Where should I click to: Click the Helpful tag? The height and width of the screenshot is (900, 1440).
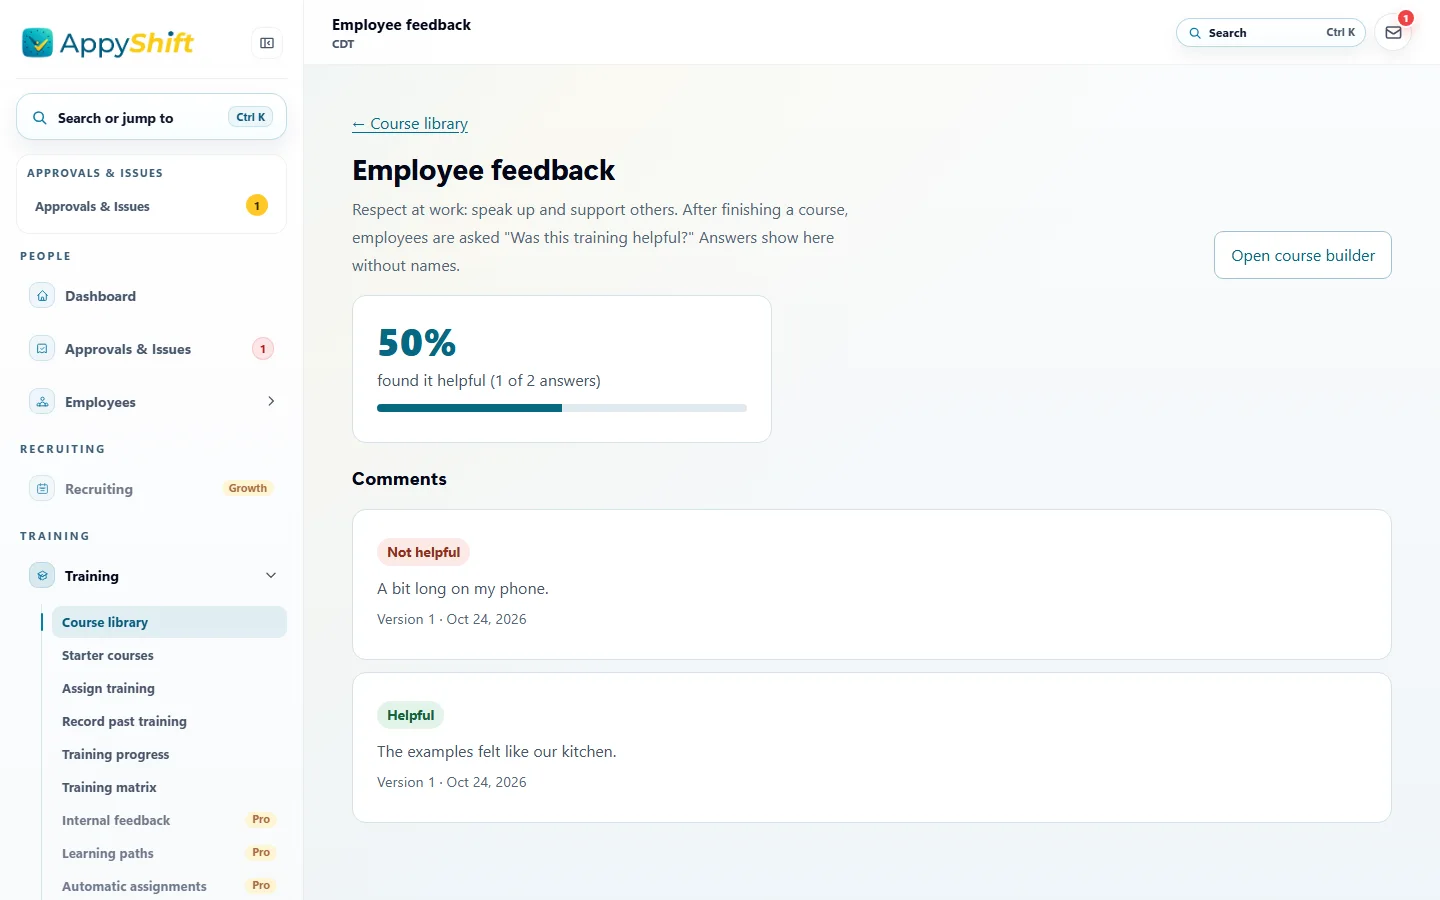coord(410,715)
